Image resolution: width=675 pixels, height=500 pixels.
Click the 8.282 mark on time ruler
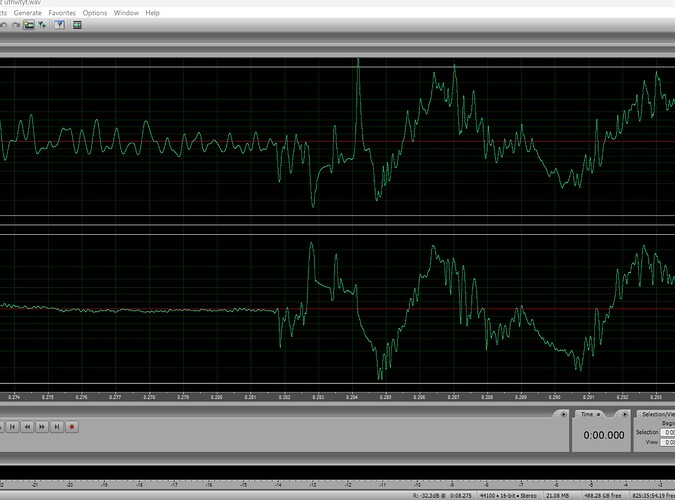click(x=284, y=397)
